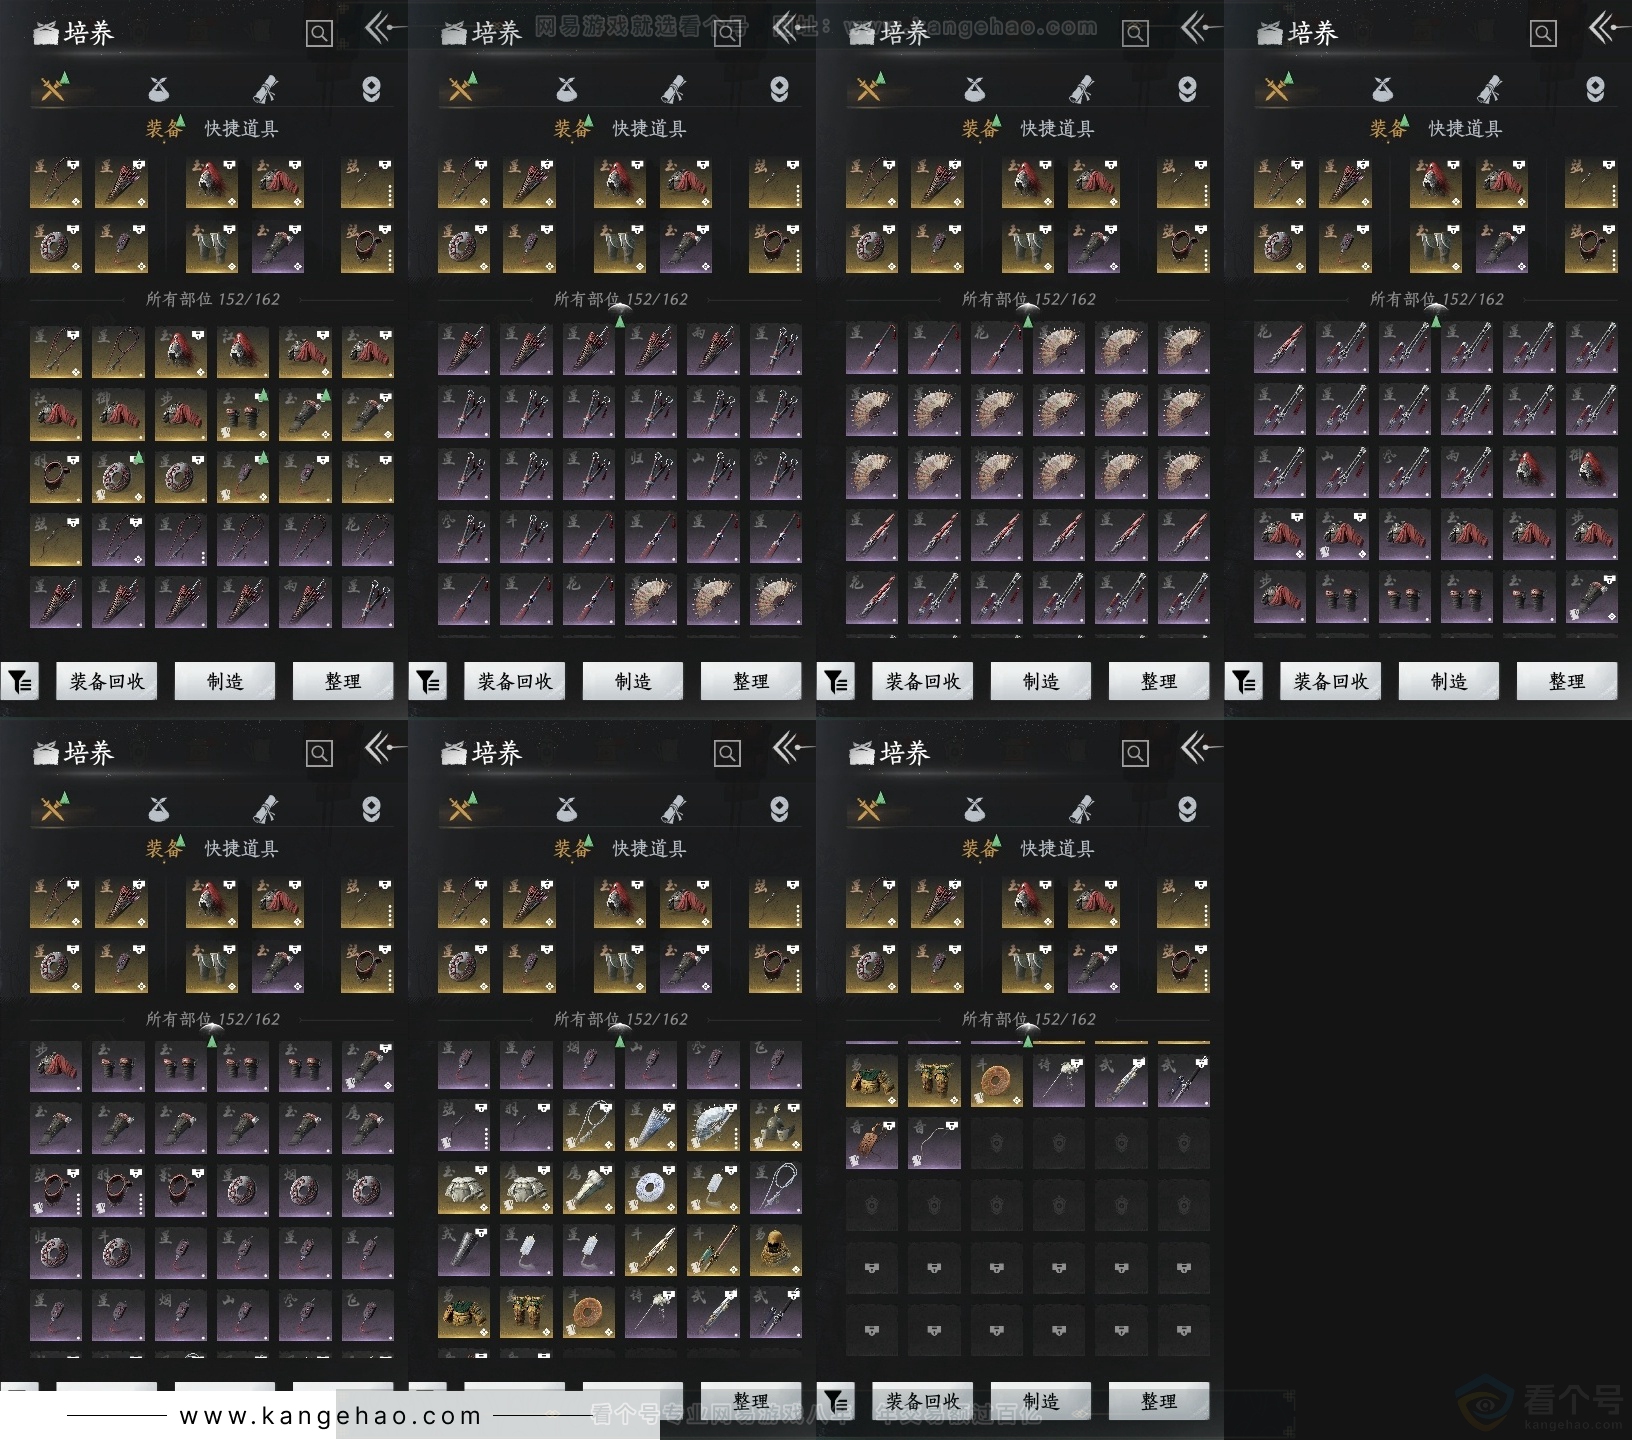Click 装备回收 button in top-left panel

click(x=107, y=681)
